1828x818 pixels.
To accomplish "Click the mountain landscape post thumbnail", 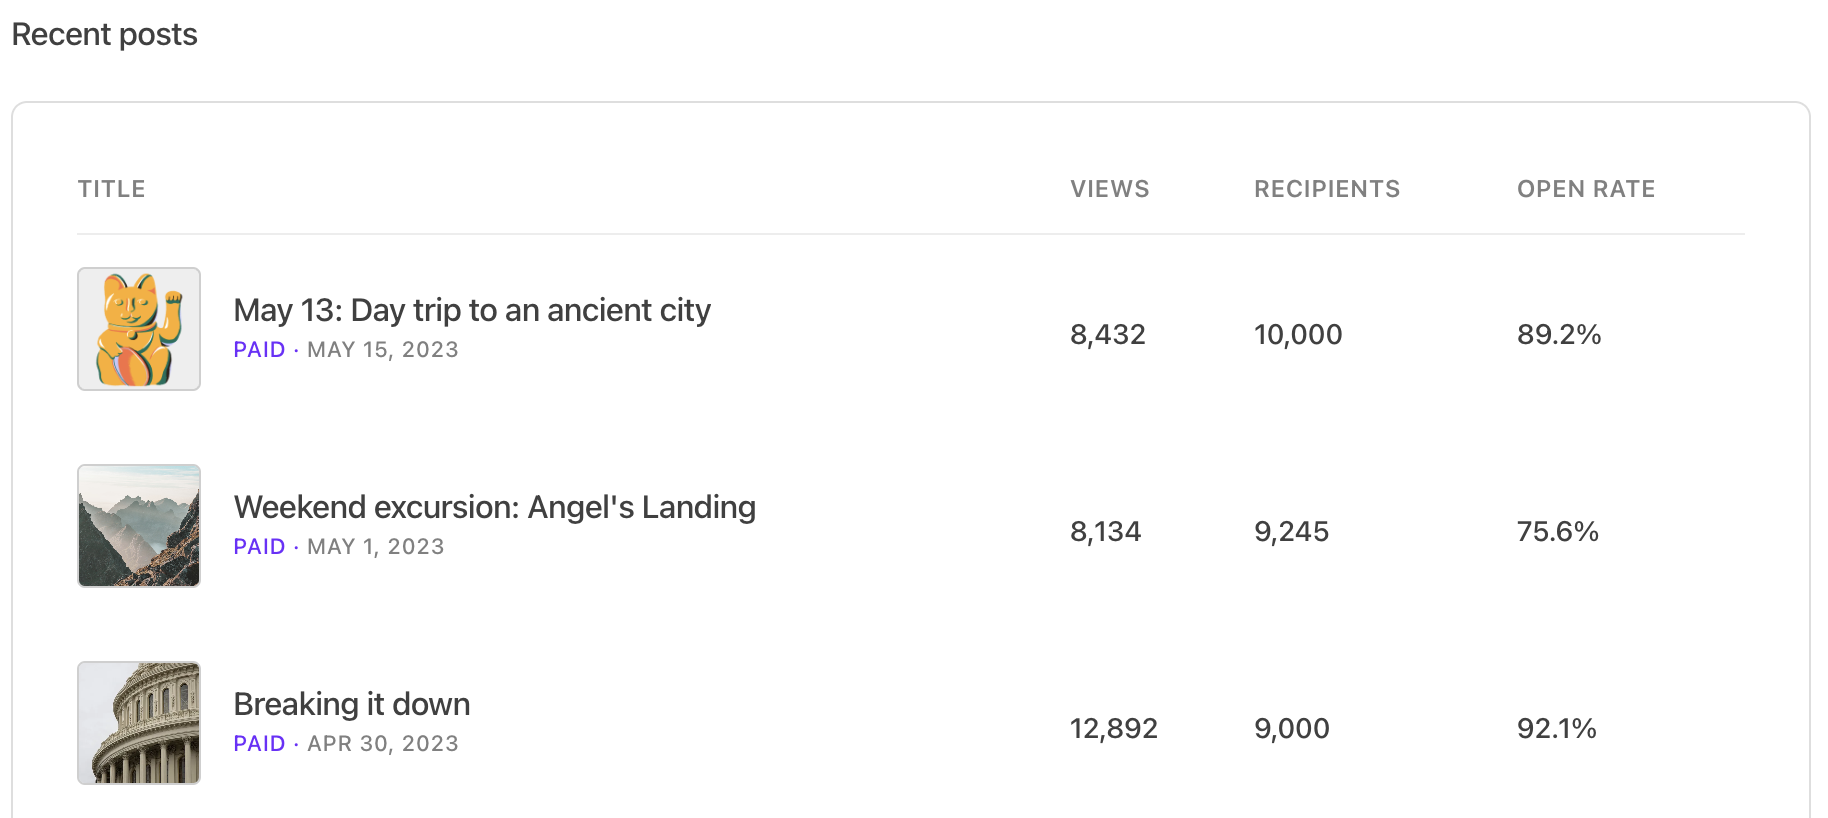I will point(139,526).
